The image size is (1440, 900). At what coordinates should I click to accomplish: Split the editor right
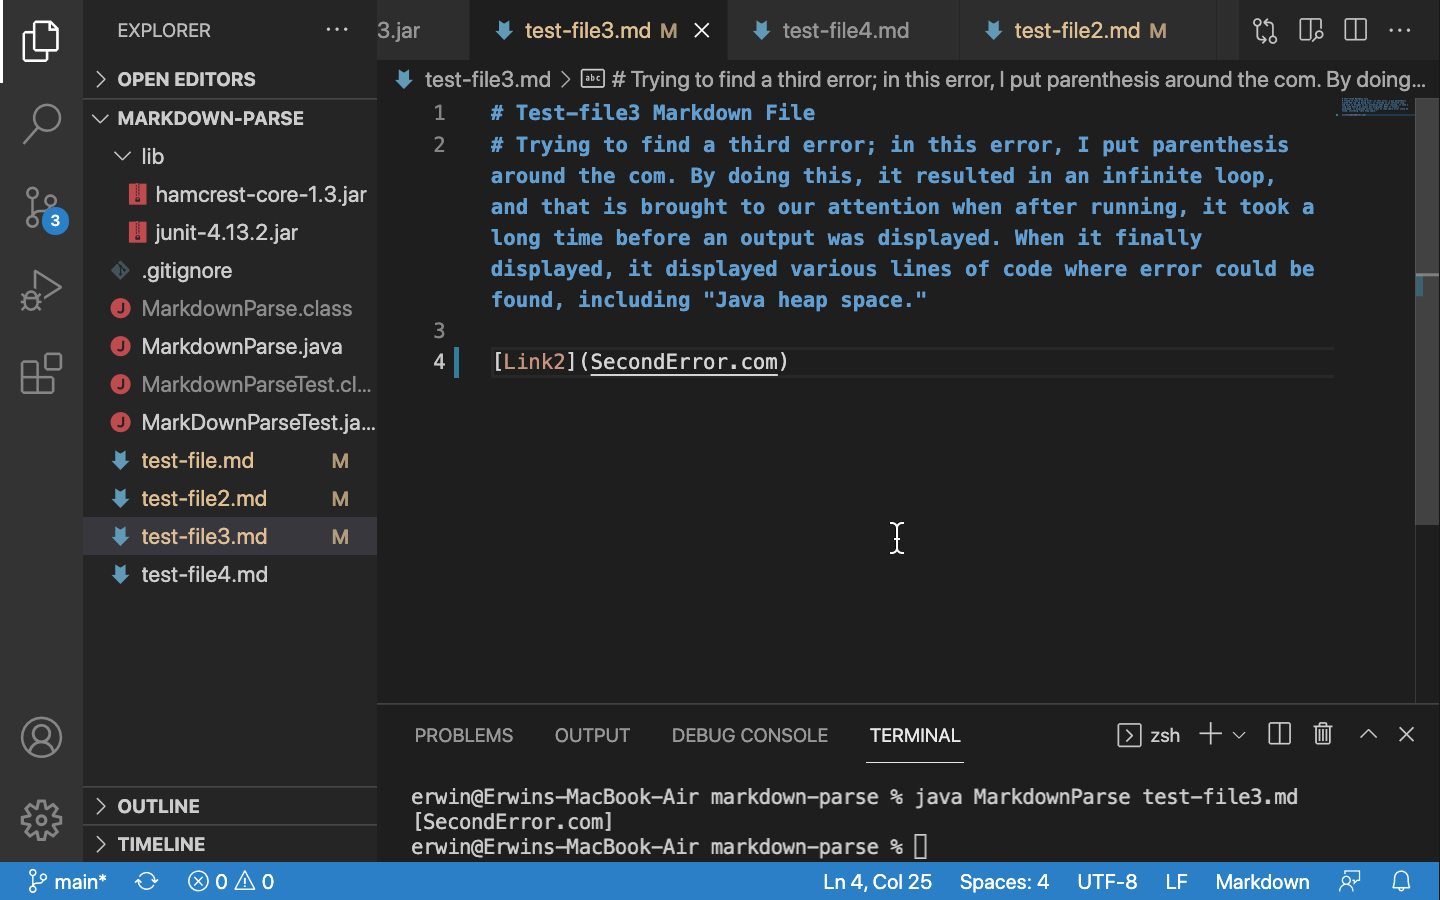pos(1356,31)
